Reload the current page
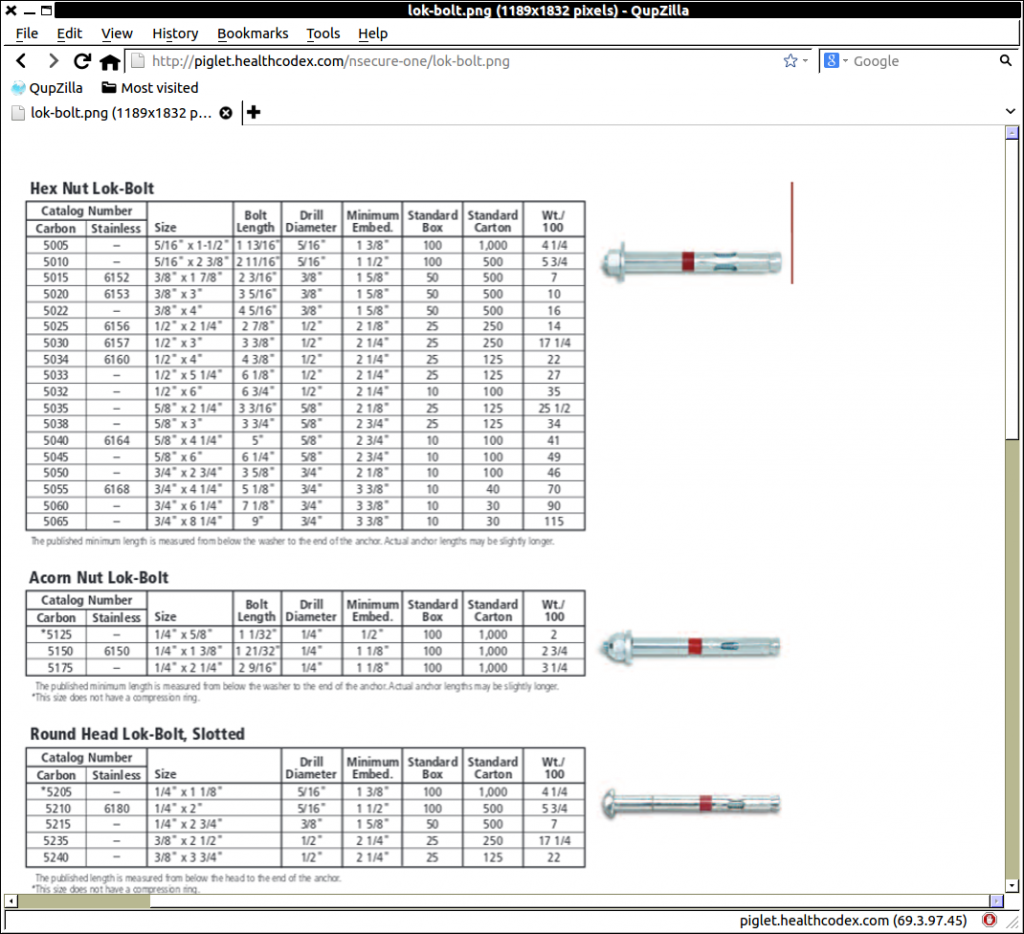Image resolution: width=1024 pixels, height=934 pixels. pos(82,61)
